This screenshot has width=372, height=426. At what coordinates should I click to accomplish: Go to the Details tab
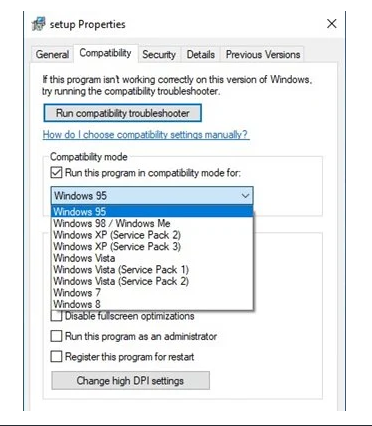200,54
